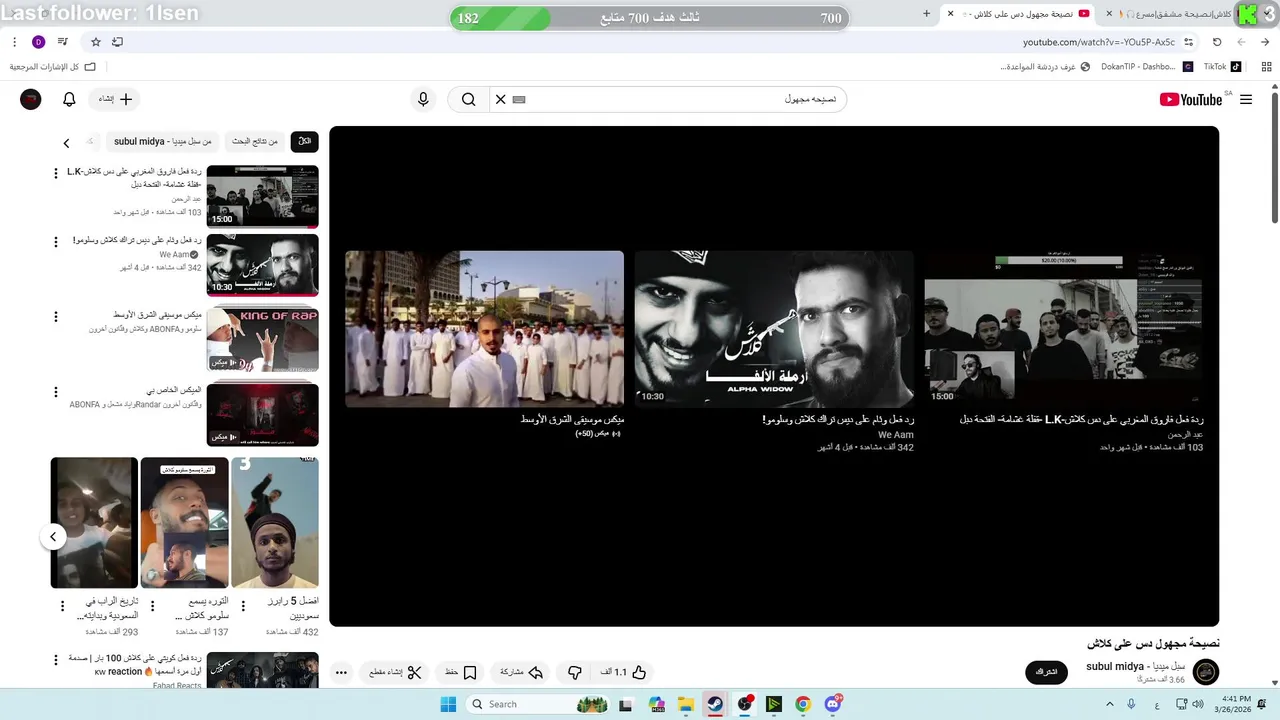
Task: Open options for We Aam reaction sidebar video
Action: pos(56,242)
